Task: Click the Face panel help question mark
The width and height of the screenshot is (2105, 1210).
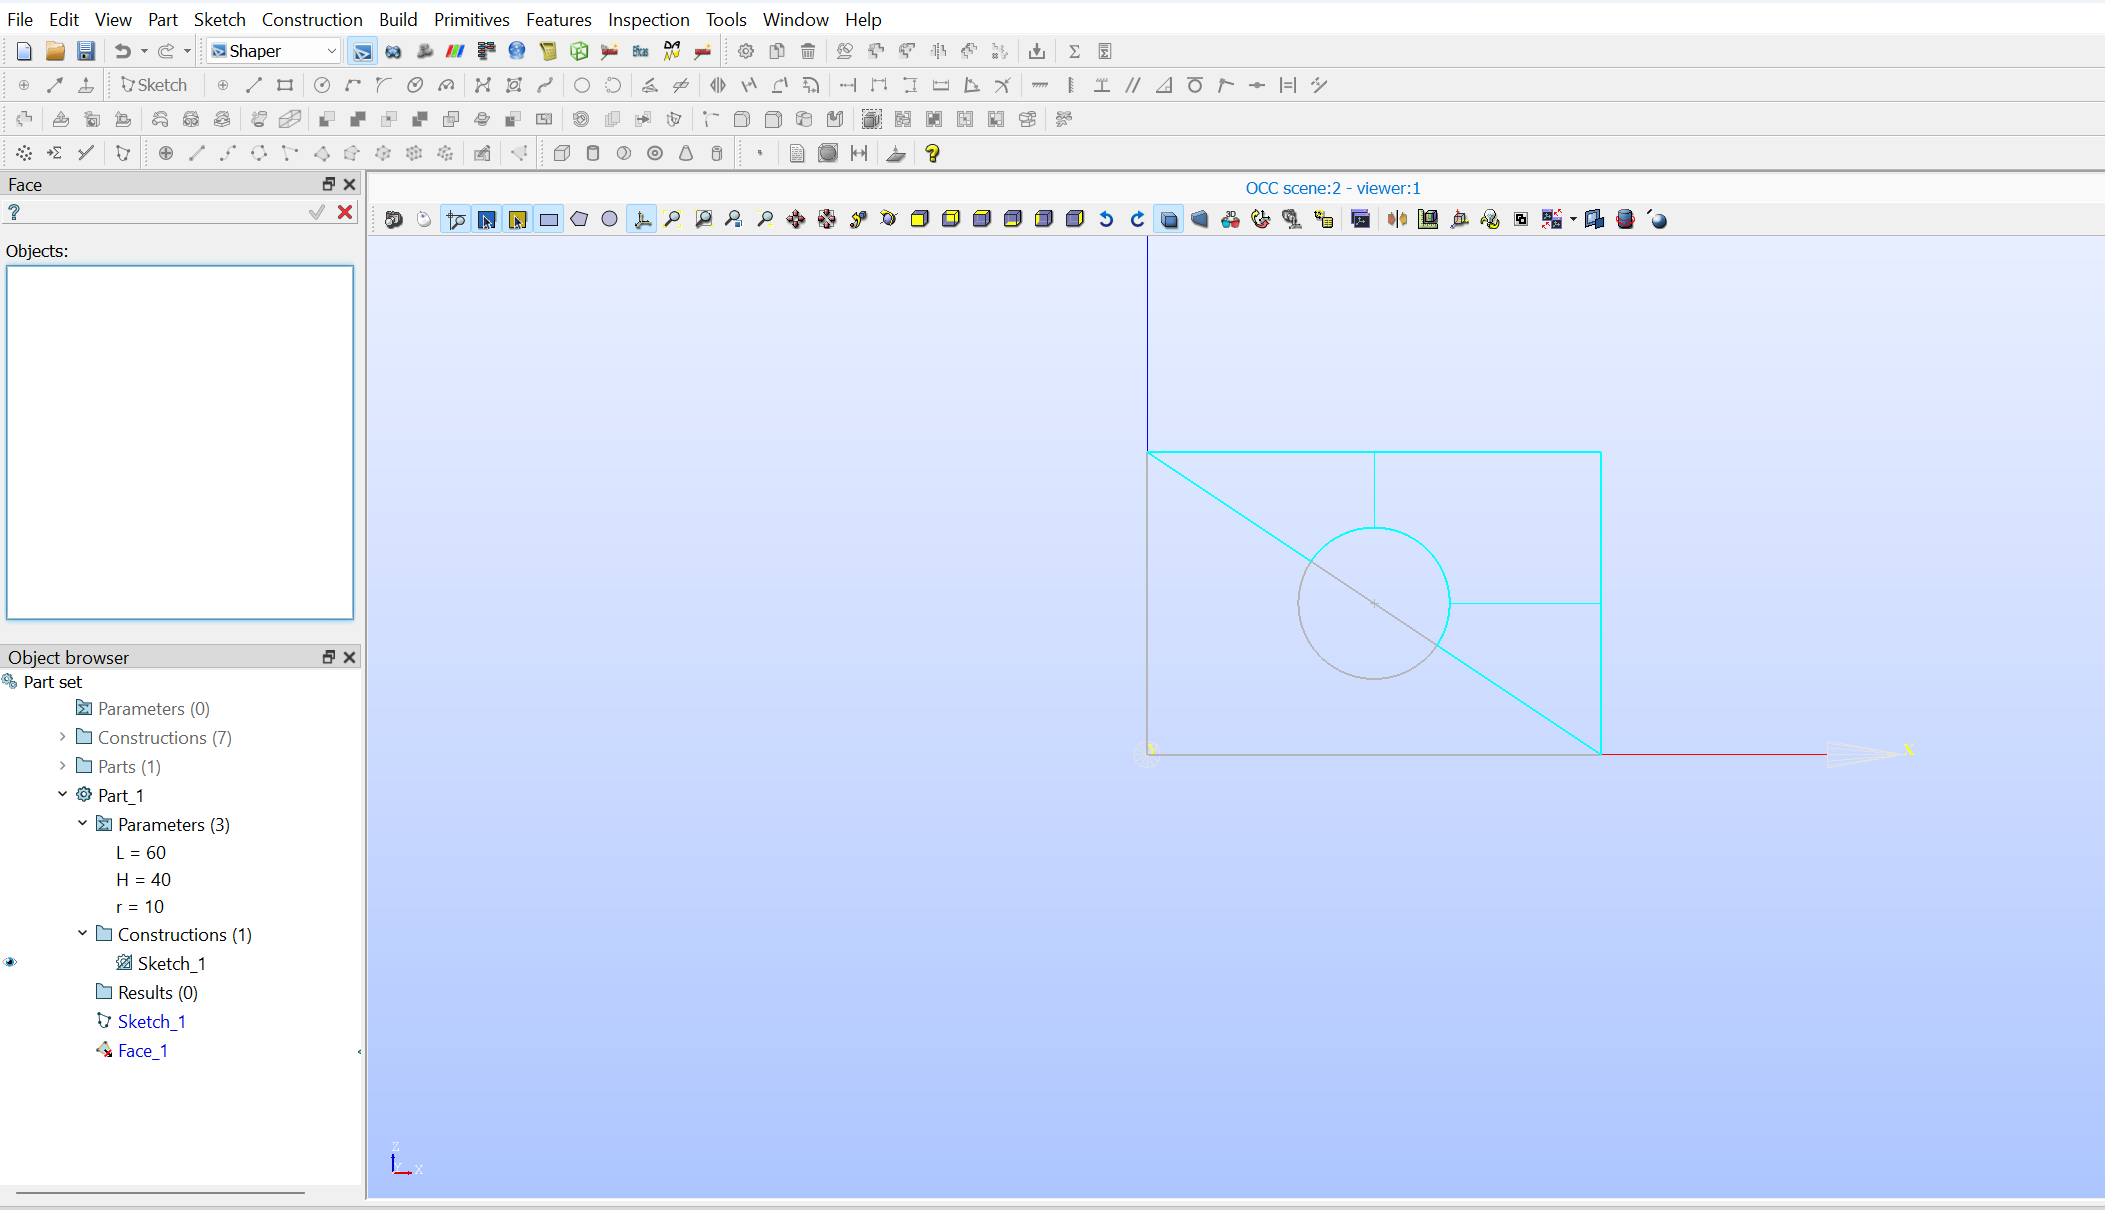Action: (14, 212)
